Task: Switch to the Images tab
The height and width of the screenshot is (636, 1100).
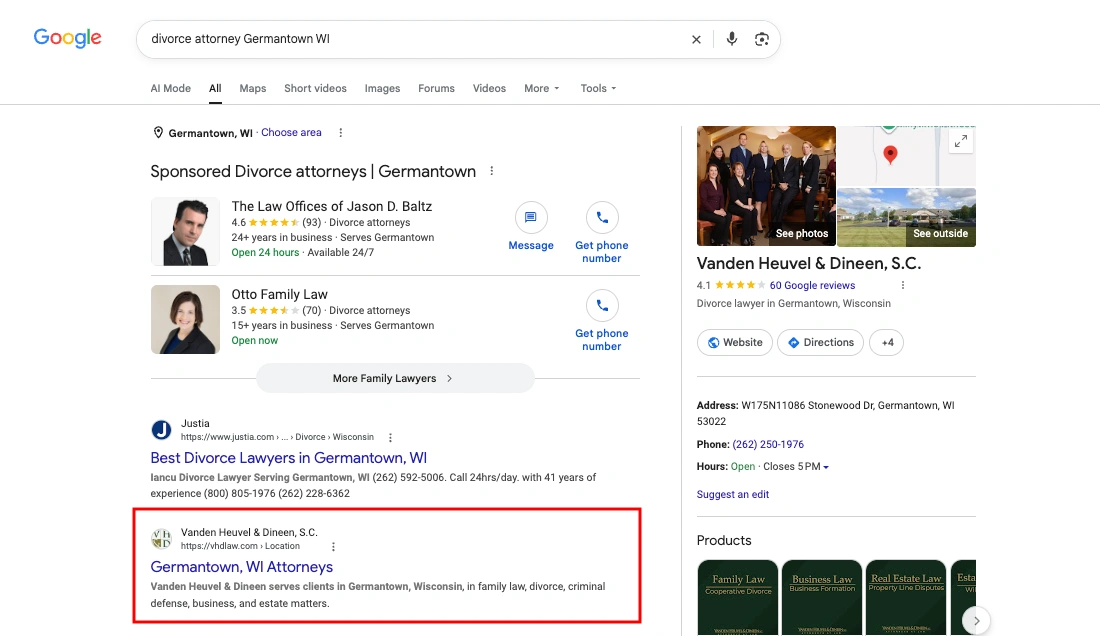Action: click(382, 88)
